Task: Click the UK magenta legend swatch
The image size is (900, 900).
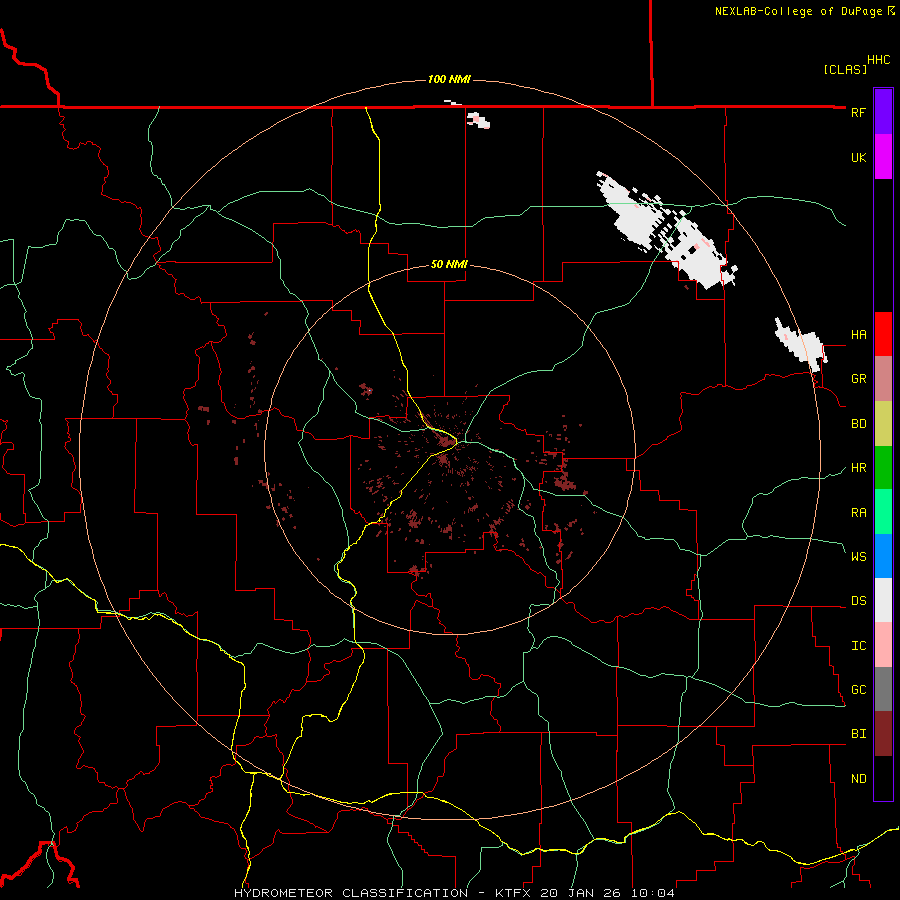Action: pyautogui.click(x=883, y=157)
